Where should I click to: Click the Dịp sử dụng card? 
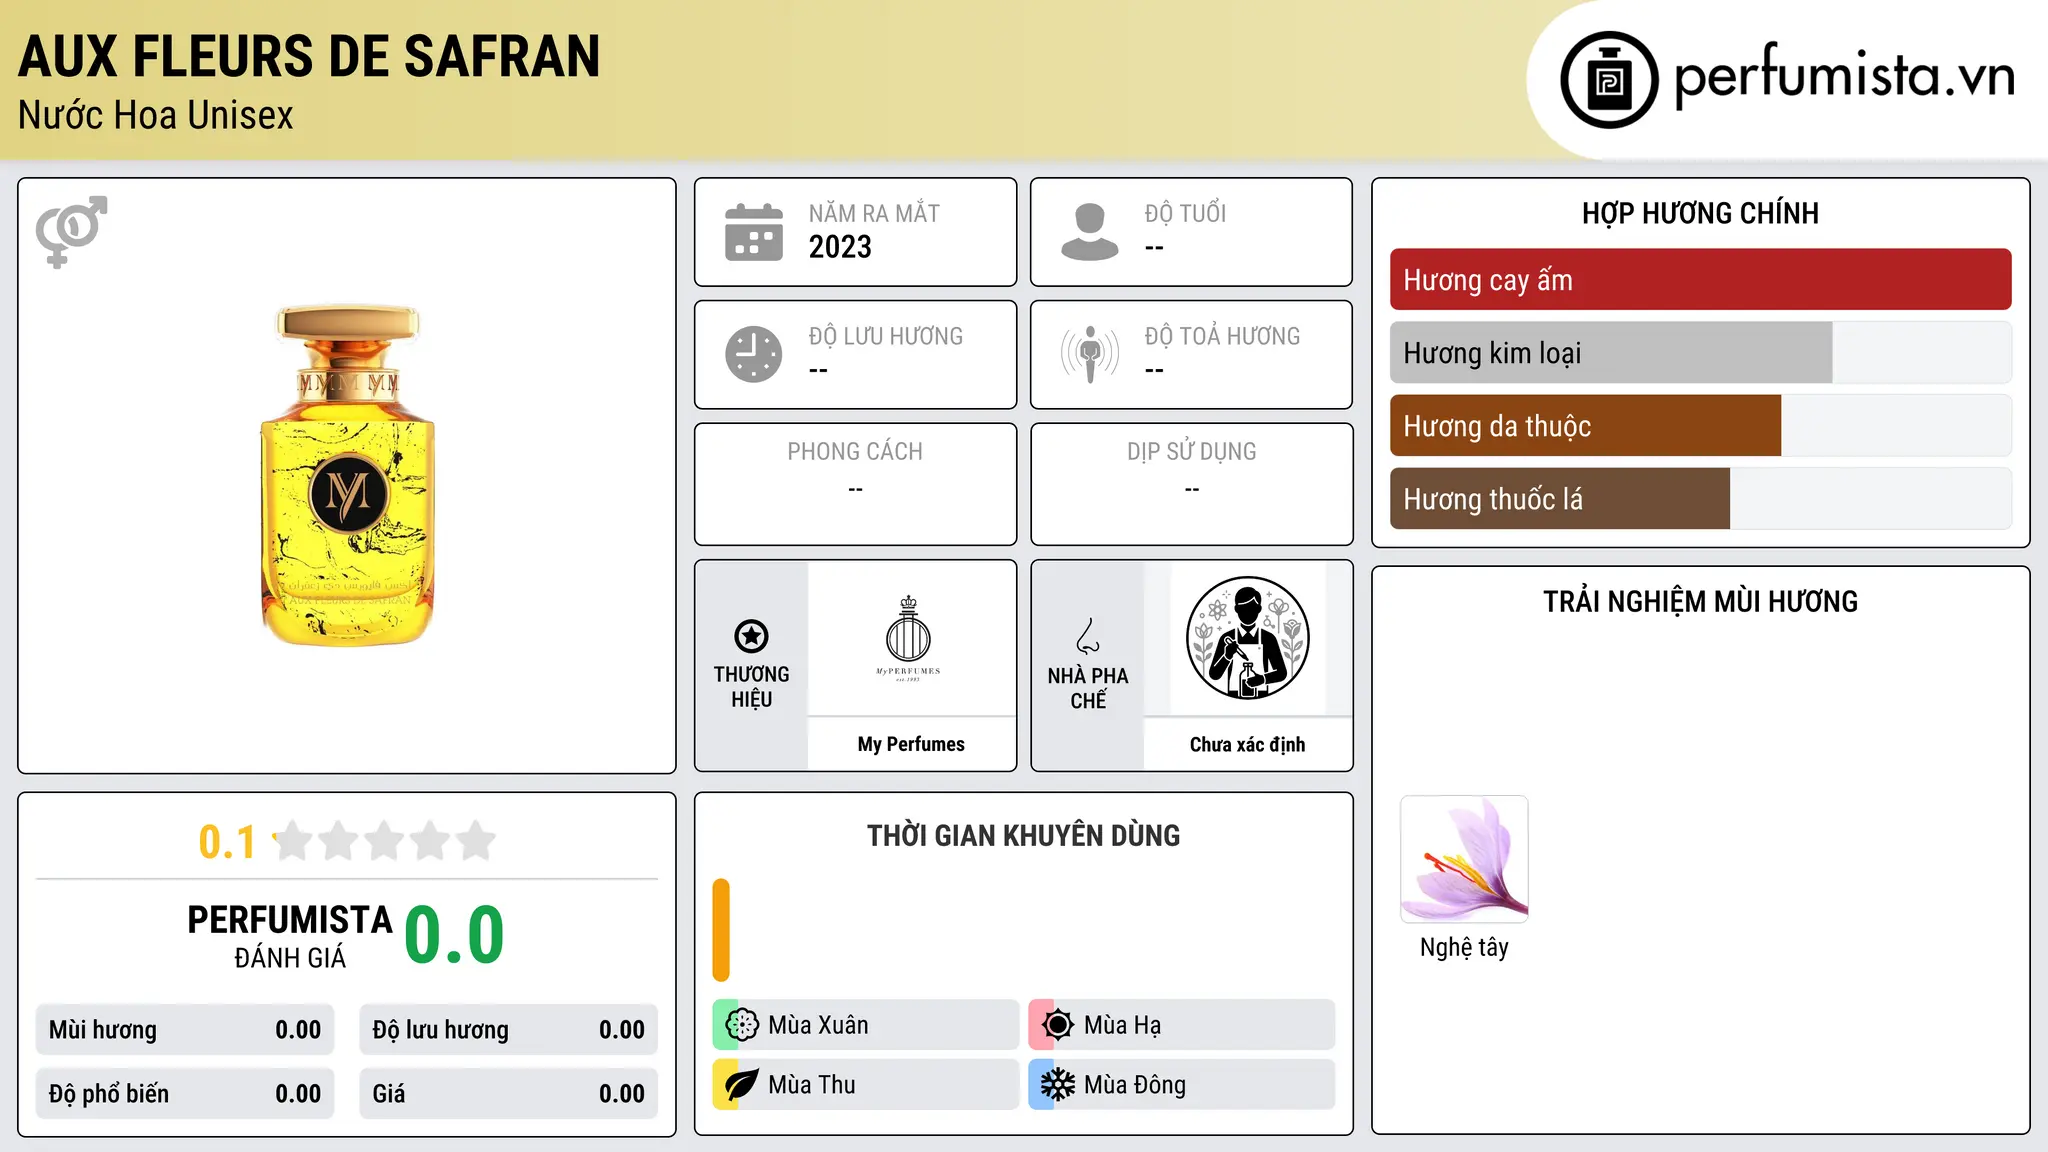point(1191,484)
